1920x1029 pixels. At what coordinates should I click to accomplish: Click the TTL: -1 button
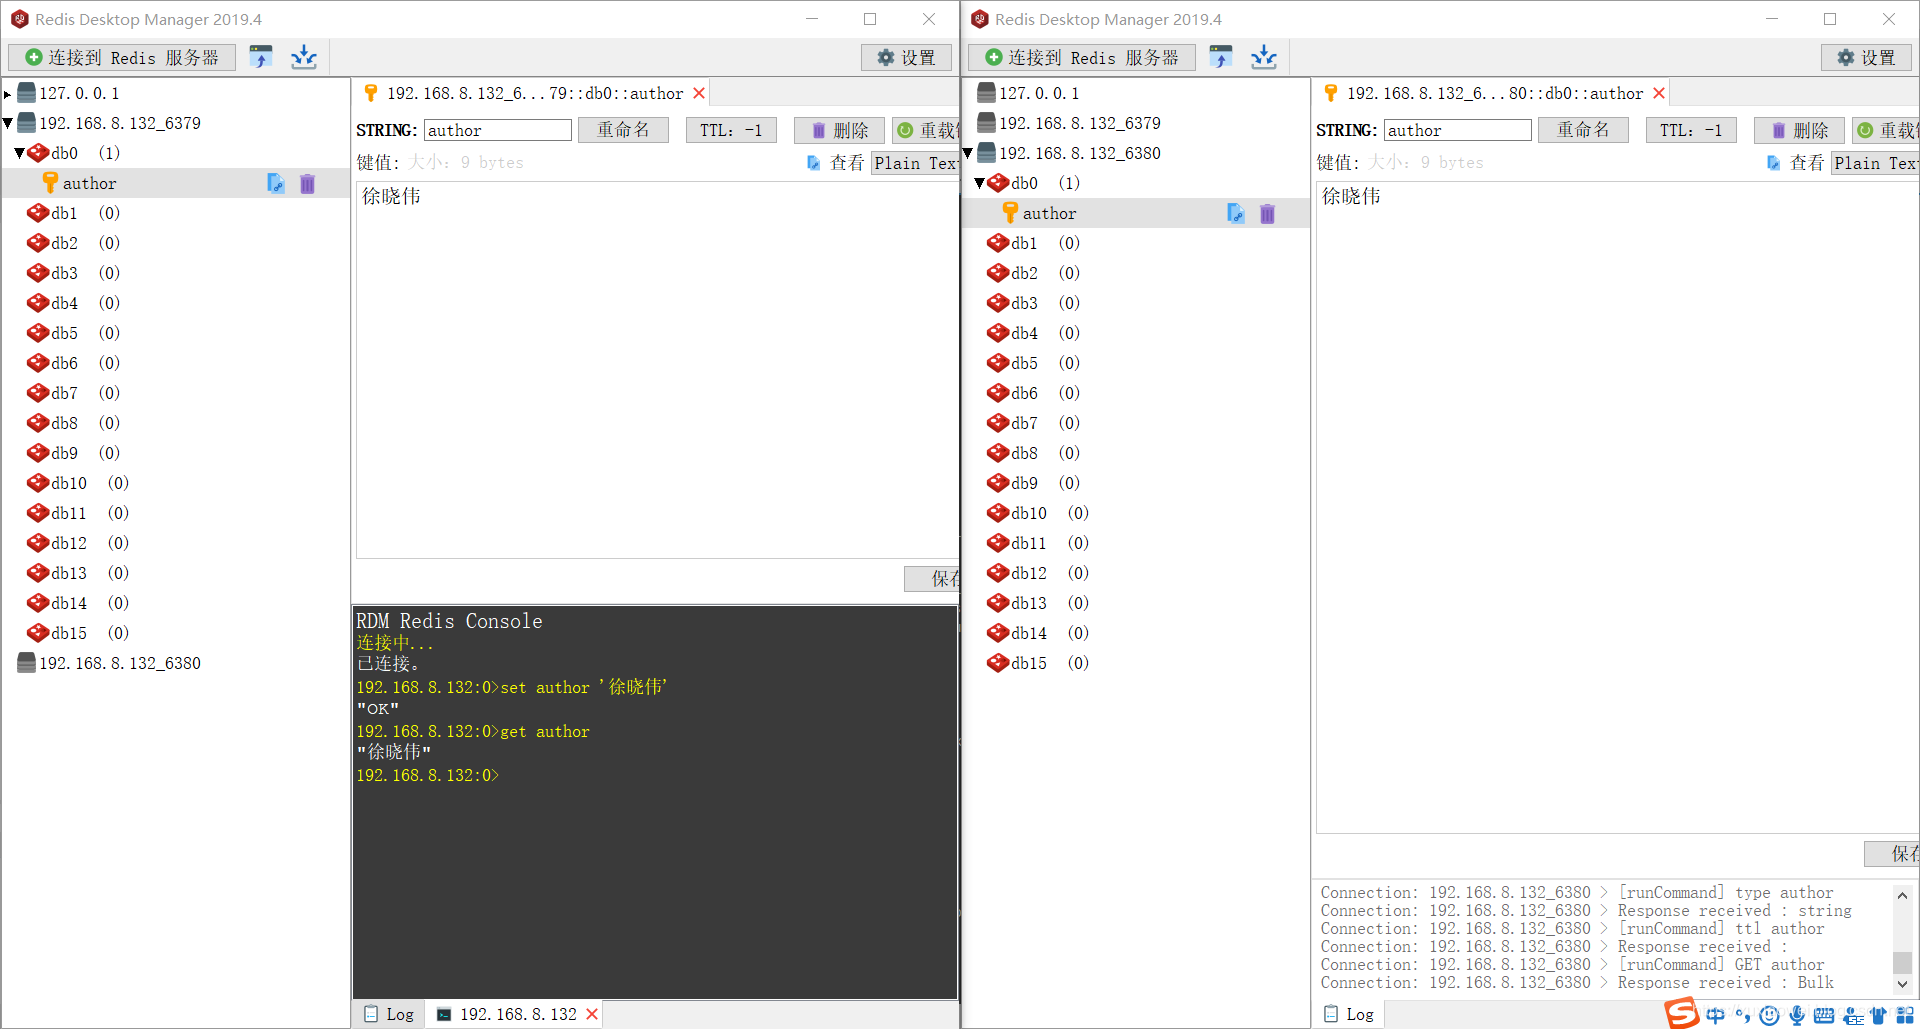(731, 130)
